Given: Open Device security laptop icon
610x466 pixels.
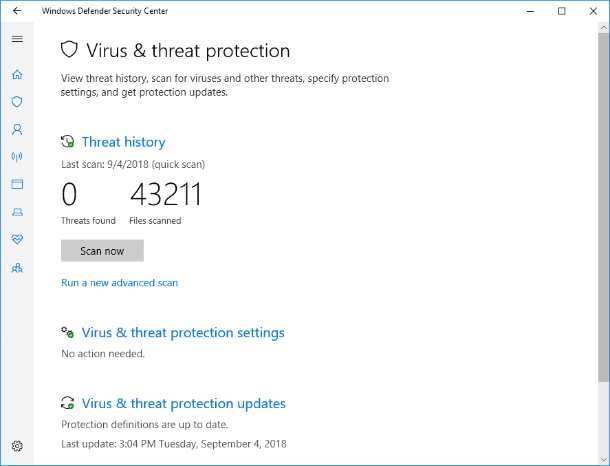Looking at the screenshot, I should click(17, 212).
